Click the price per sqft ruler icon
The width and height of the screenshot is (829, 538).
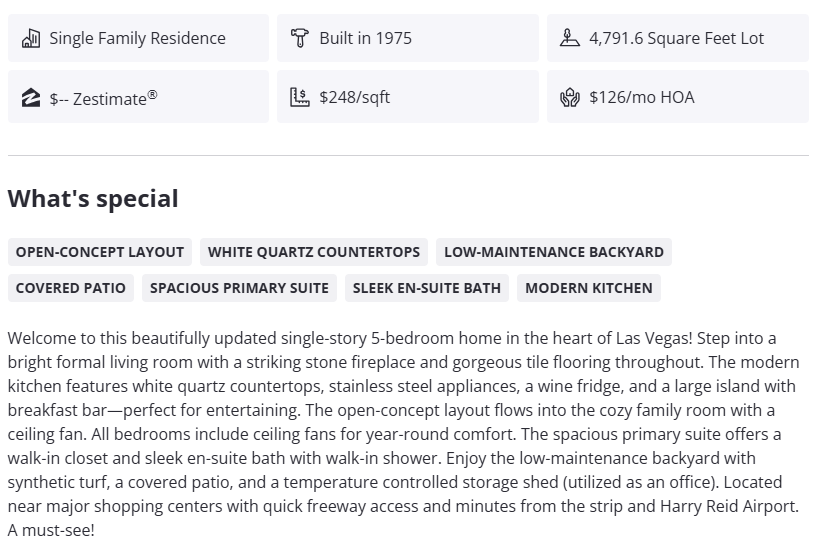click(299, 97)
